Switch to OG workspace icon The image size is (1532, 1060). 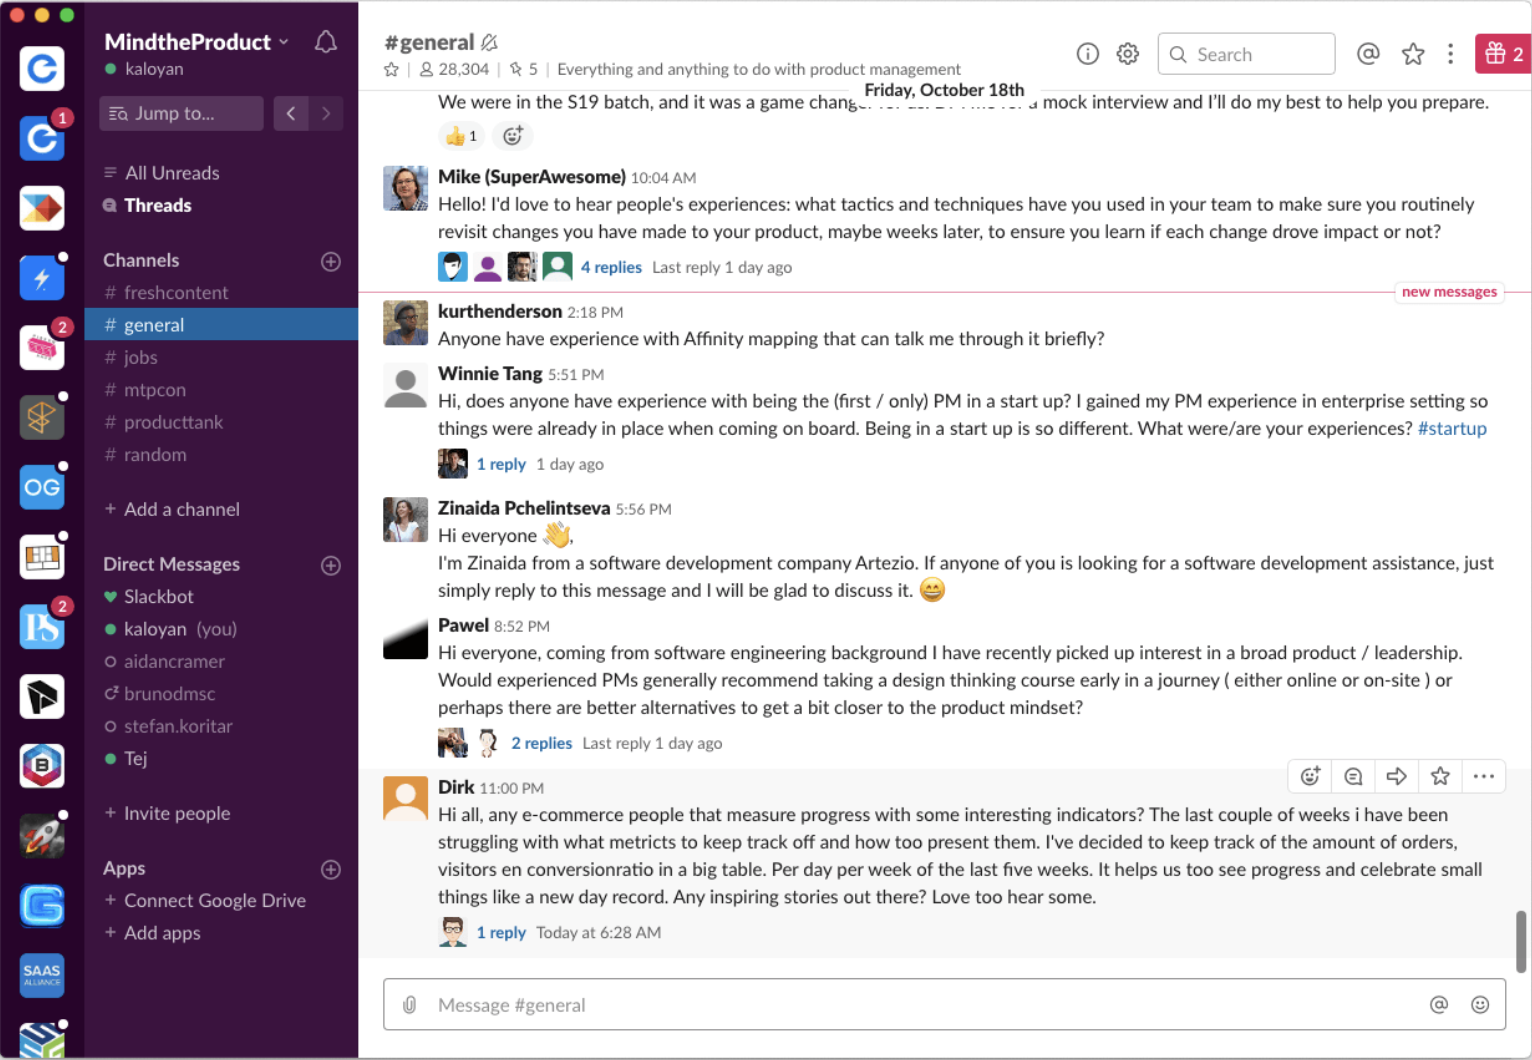pos(42,488)
